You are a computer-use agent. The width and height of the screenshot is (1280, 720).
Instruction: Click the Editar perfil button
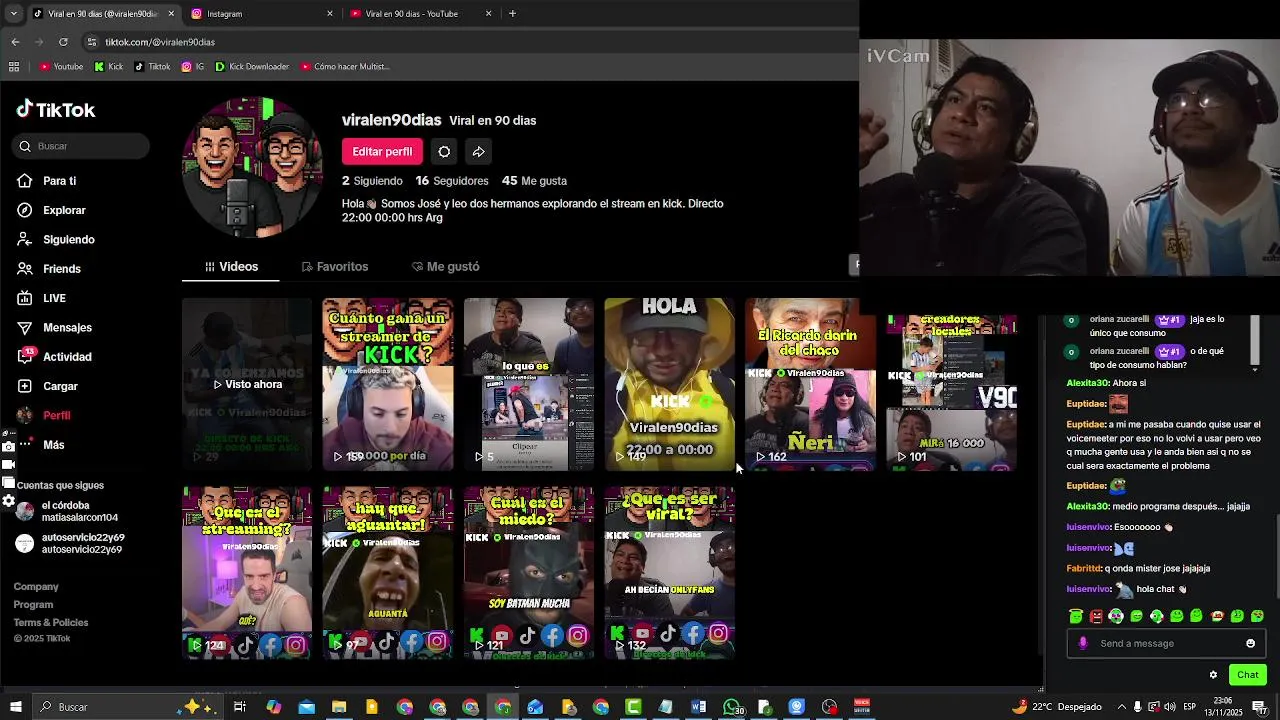tap(382, 152)
